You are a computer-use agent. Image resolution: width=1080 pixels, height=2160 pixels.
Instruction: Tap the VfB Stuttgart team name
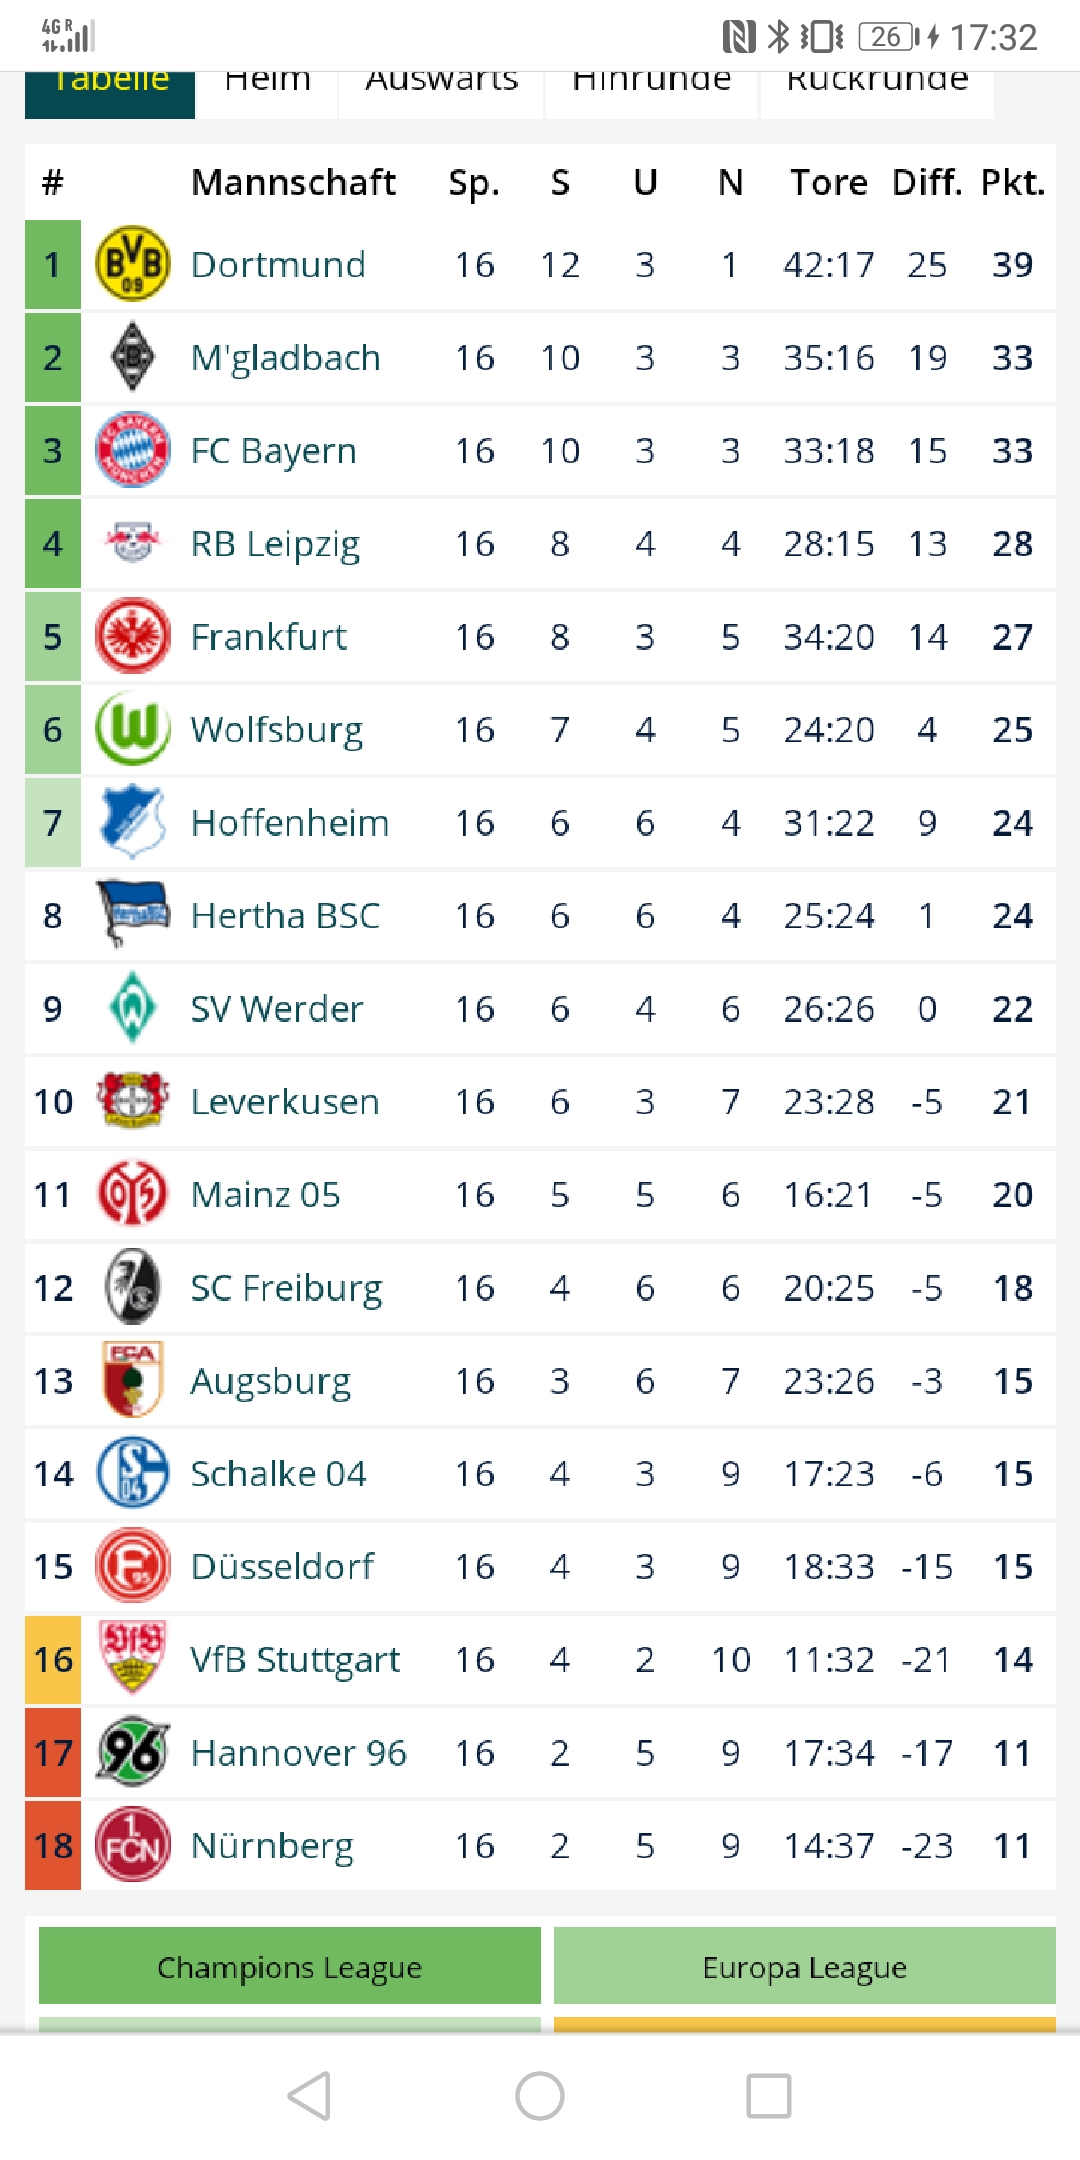coord(295,1660)
